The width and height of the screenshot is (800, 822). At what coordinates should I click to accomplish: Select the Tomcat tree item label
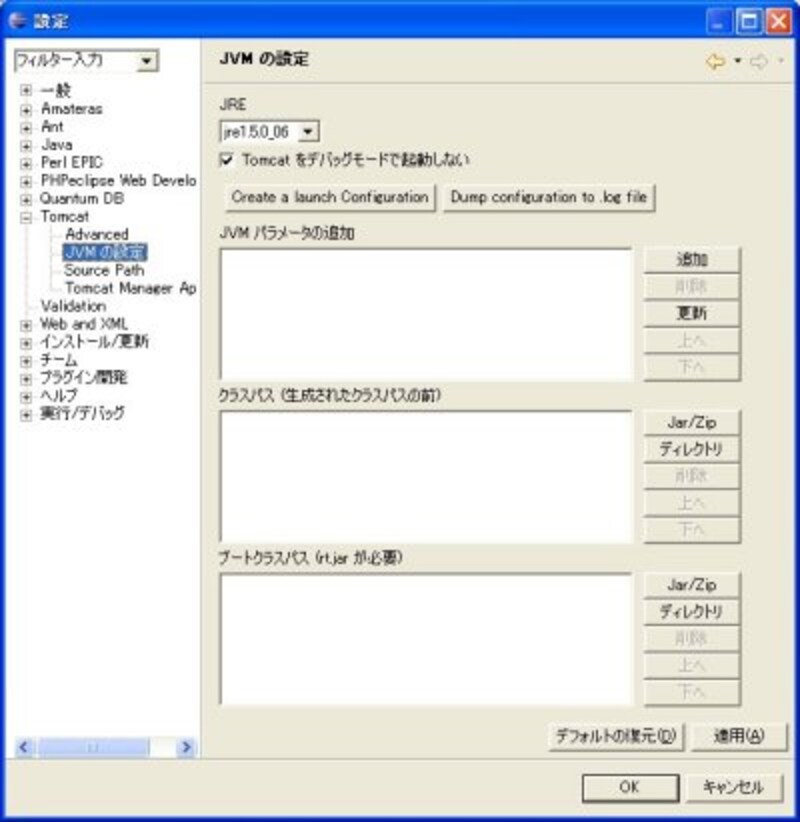[64, 216]
